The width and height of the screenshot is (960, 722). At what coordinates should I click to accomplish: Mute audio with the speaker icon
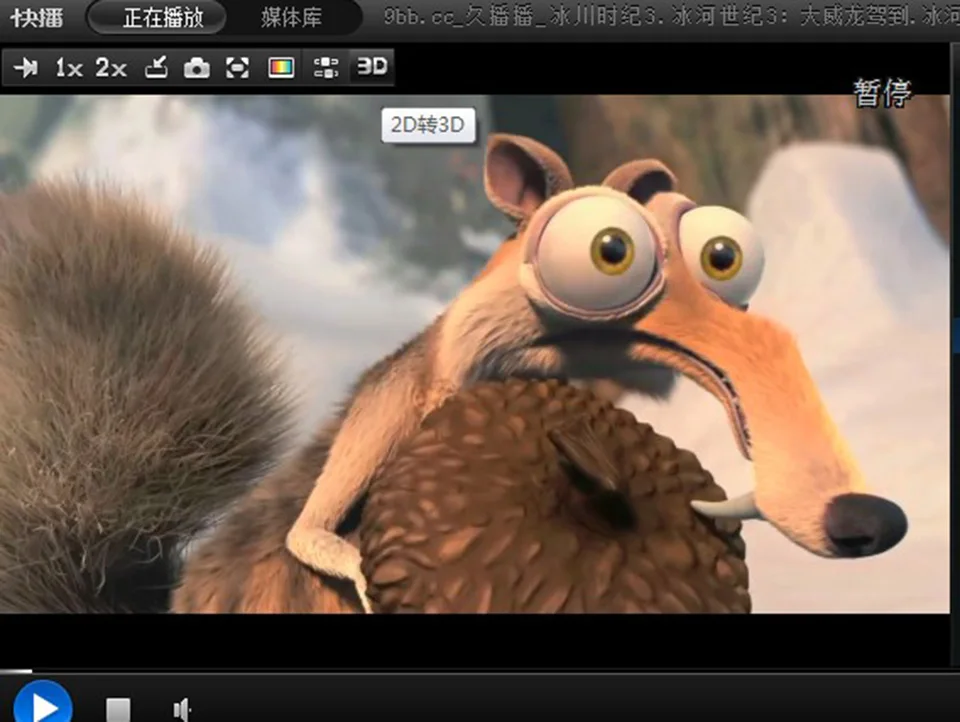pyautogui.click(x=182, y=710)
